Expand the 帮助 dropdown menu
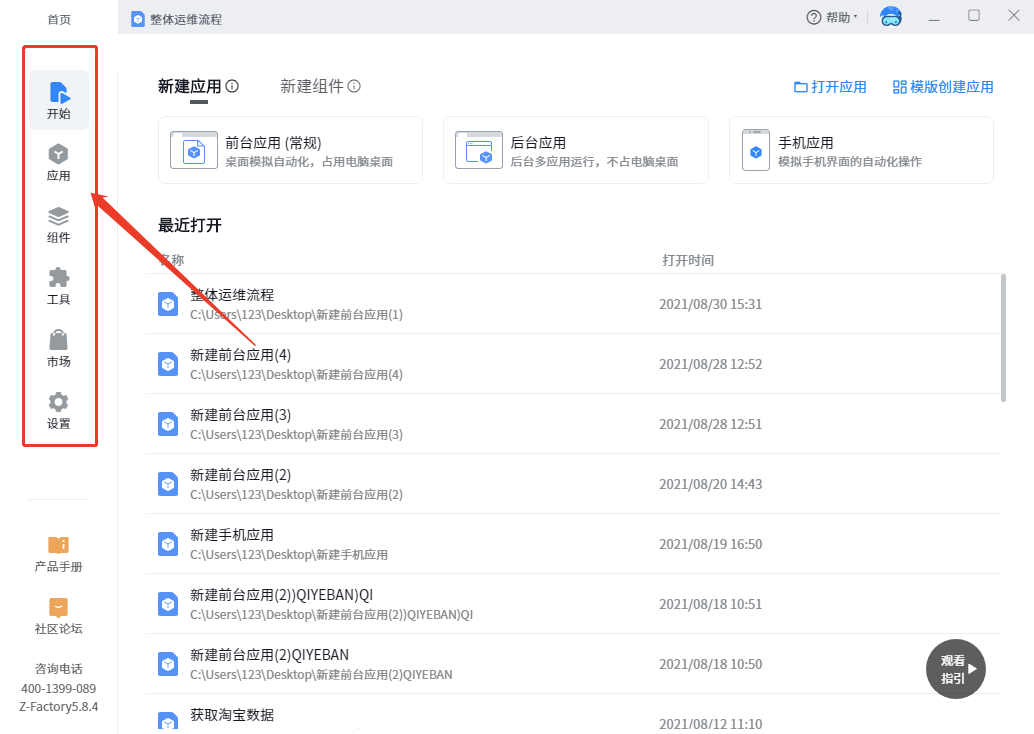 pos(832,17)
